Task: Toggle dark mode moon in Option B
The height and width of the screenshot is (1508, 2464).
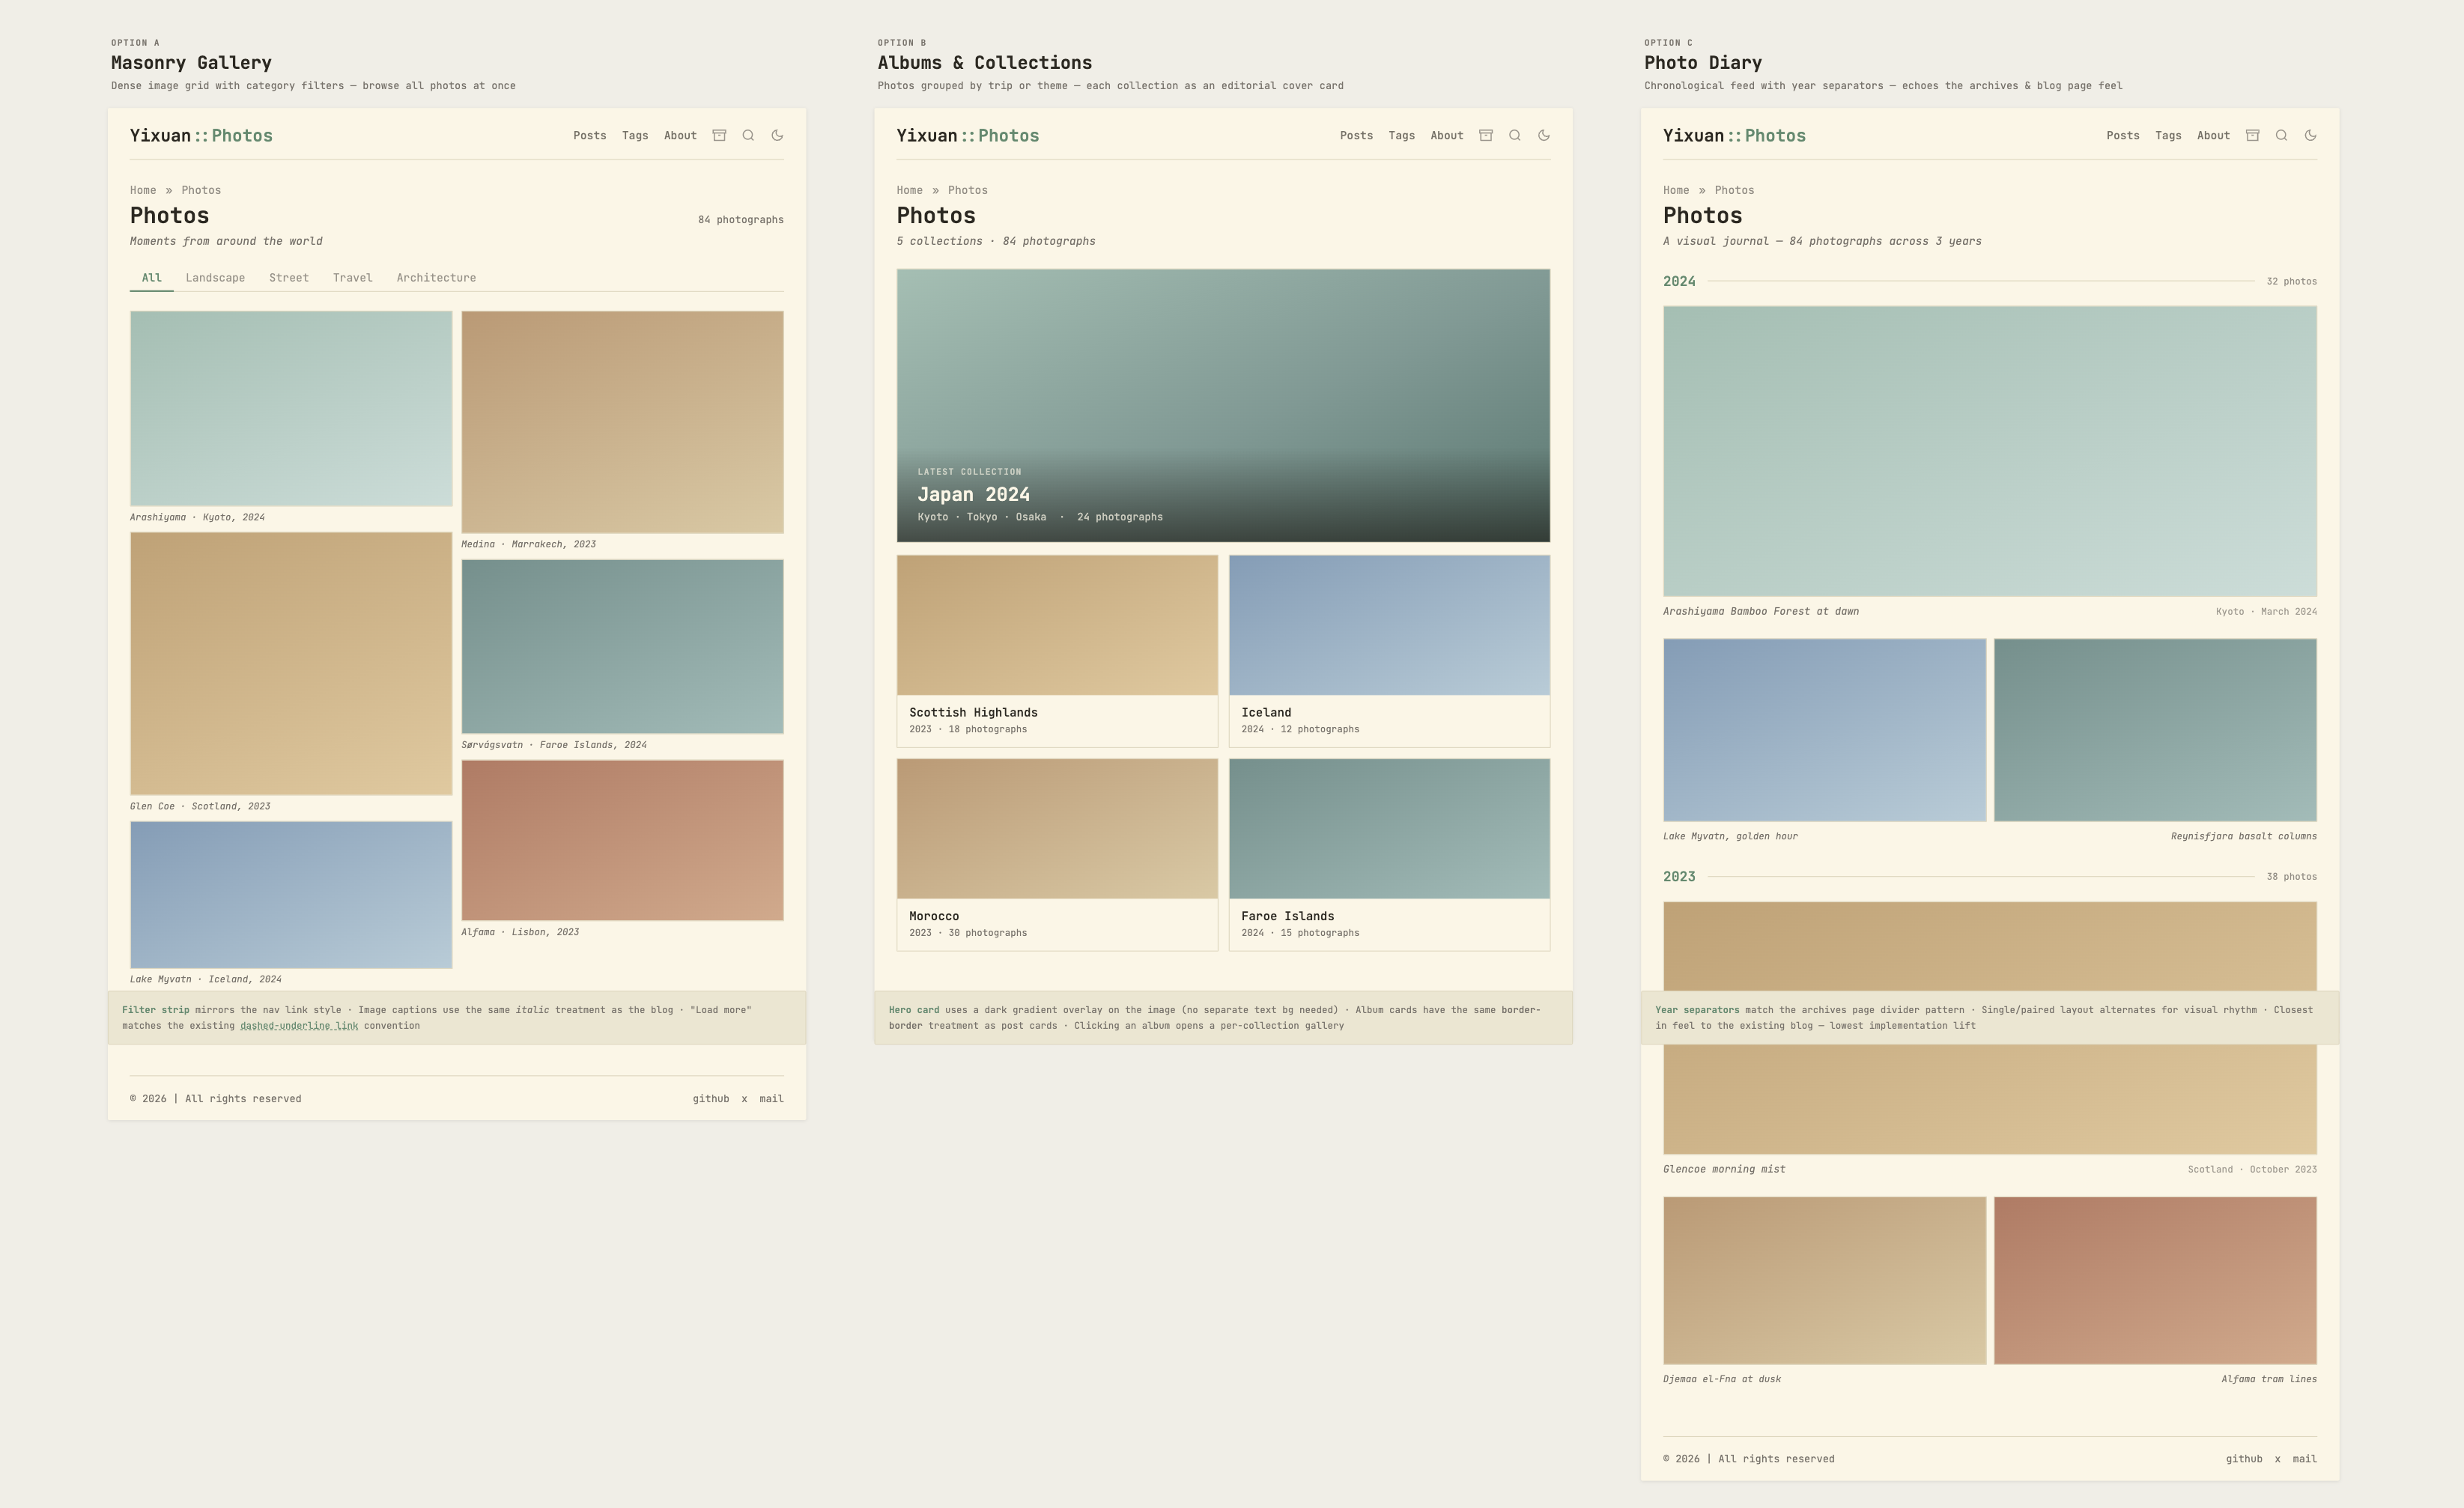Action: pos(1544,135)
